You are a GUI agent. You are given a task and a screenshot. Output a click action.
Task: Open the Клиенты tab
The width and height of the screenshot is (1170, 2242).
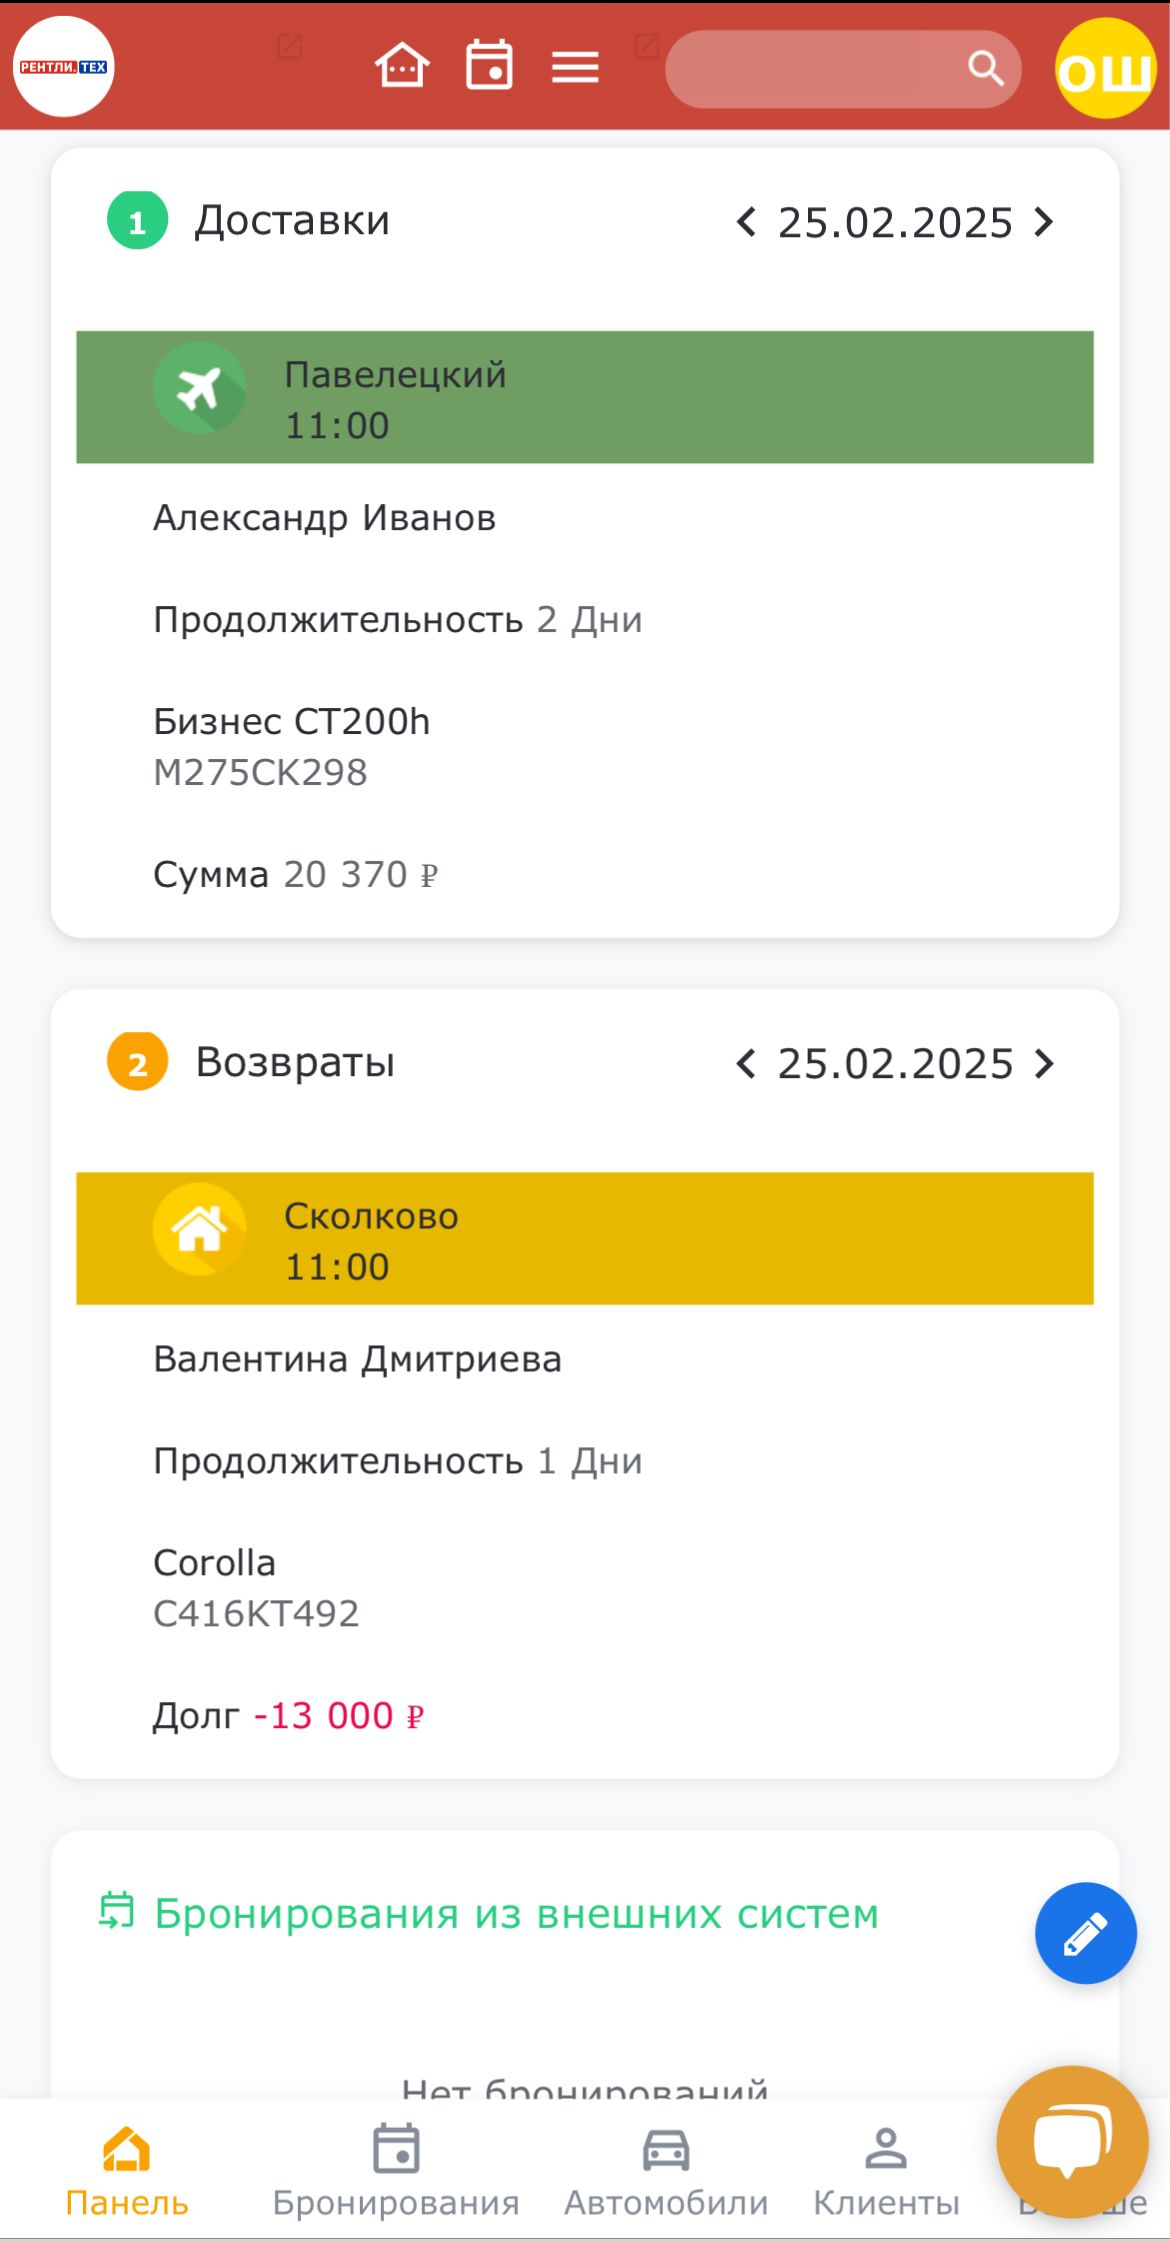[886, 2171]
